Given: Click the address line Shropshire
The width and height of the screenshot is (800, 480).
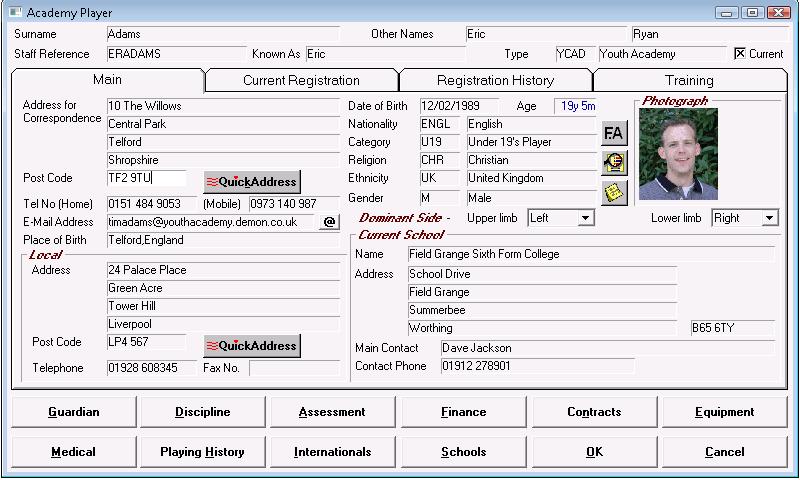Looking at the screenshot, I should tap(223, 160).
